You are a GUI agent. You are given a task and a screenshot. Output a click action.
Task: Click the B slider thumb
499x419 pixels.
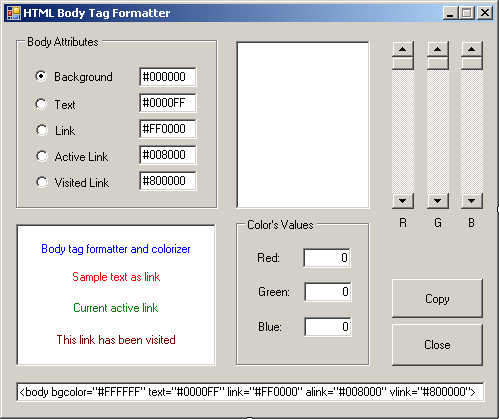(x=472, y=63)
